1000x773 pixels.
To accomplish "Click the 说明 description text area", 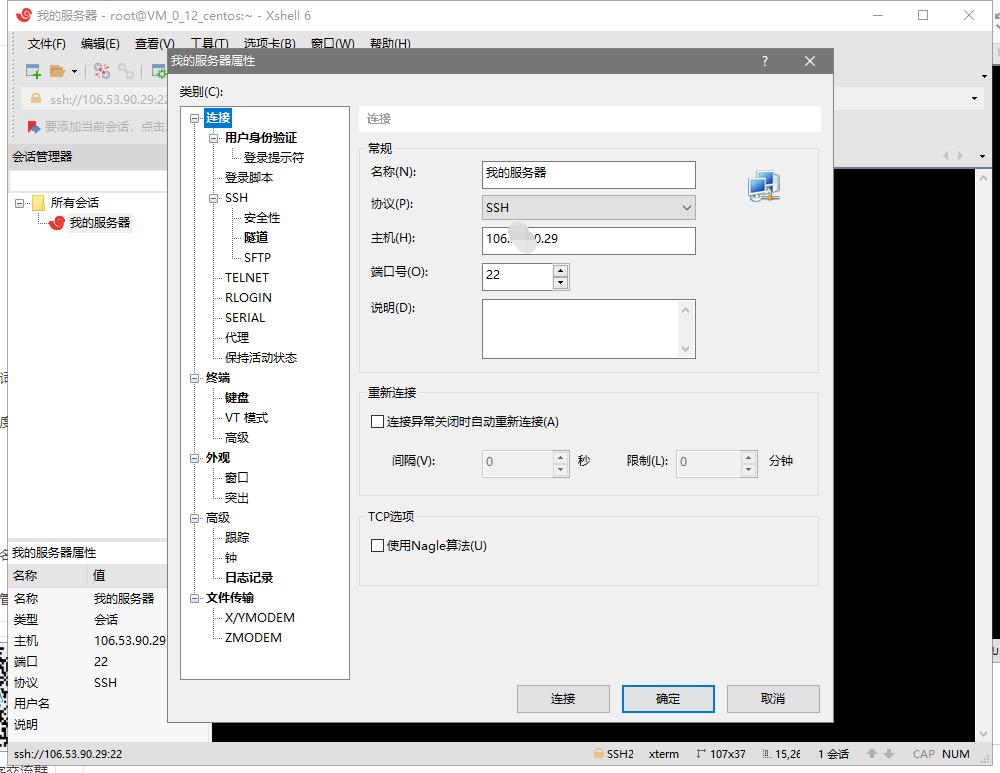I will click(x=588, y=329).
